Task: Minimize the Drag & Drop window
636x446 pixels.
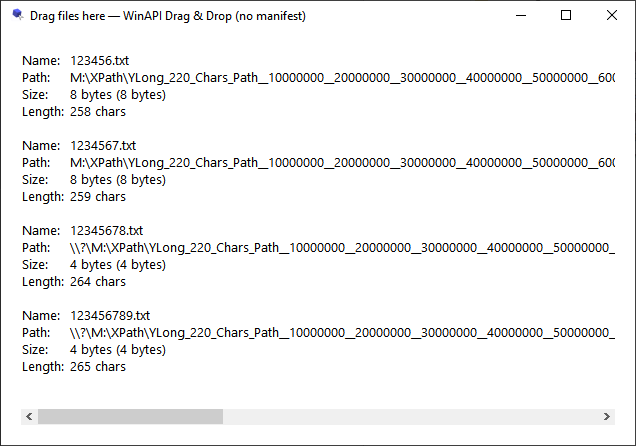Action: [520, 15]
